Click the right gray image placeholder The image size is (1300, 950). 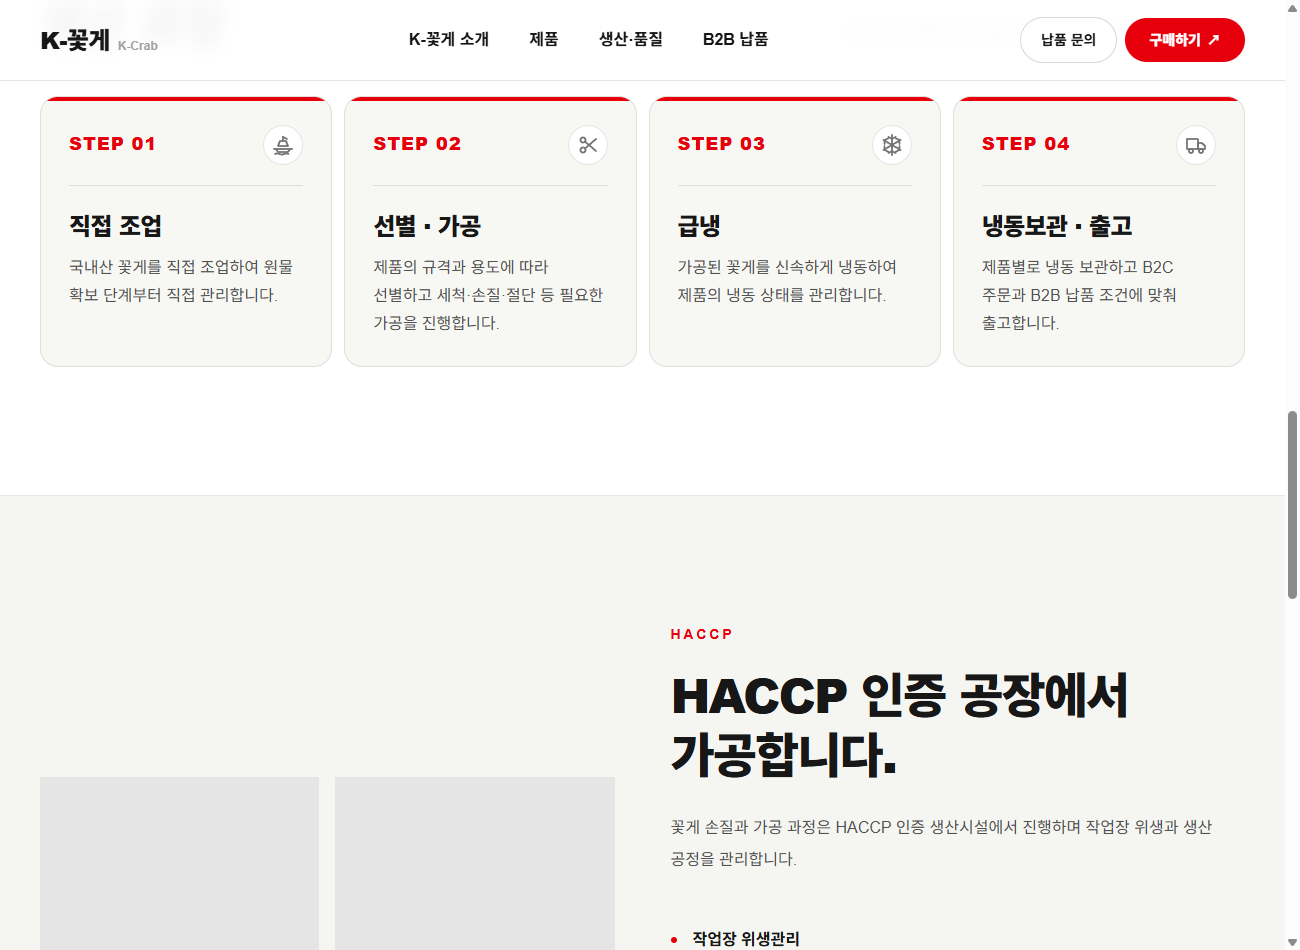(x=475, y=863)
